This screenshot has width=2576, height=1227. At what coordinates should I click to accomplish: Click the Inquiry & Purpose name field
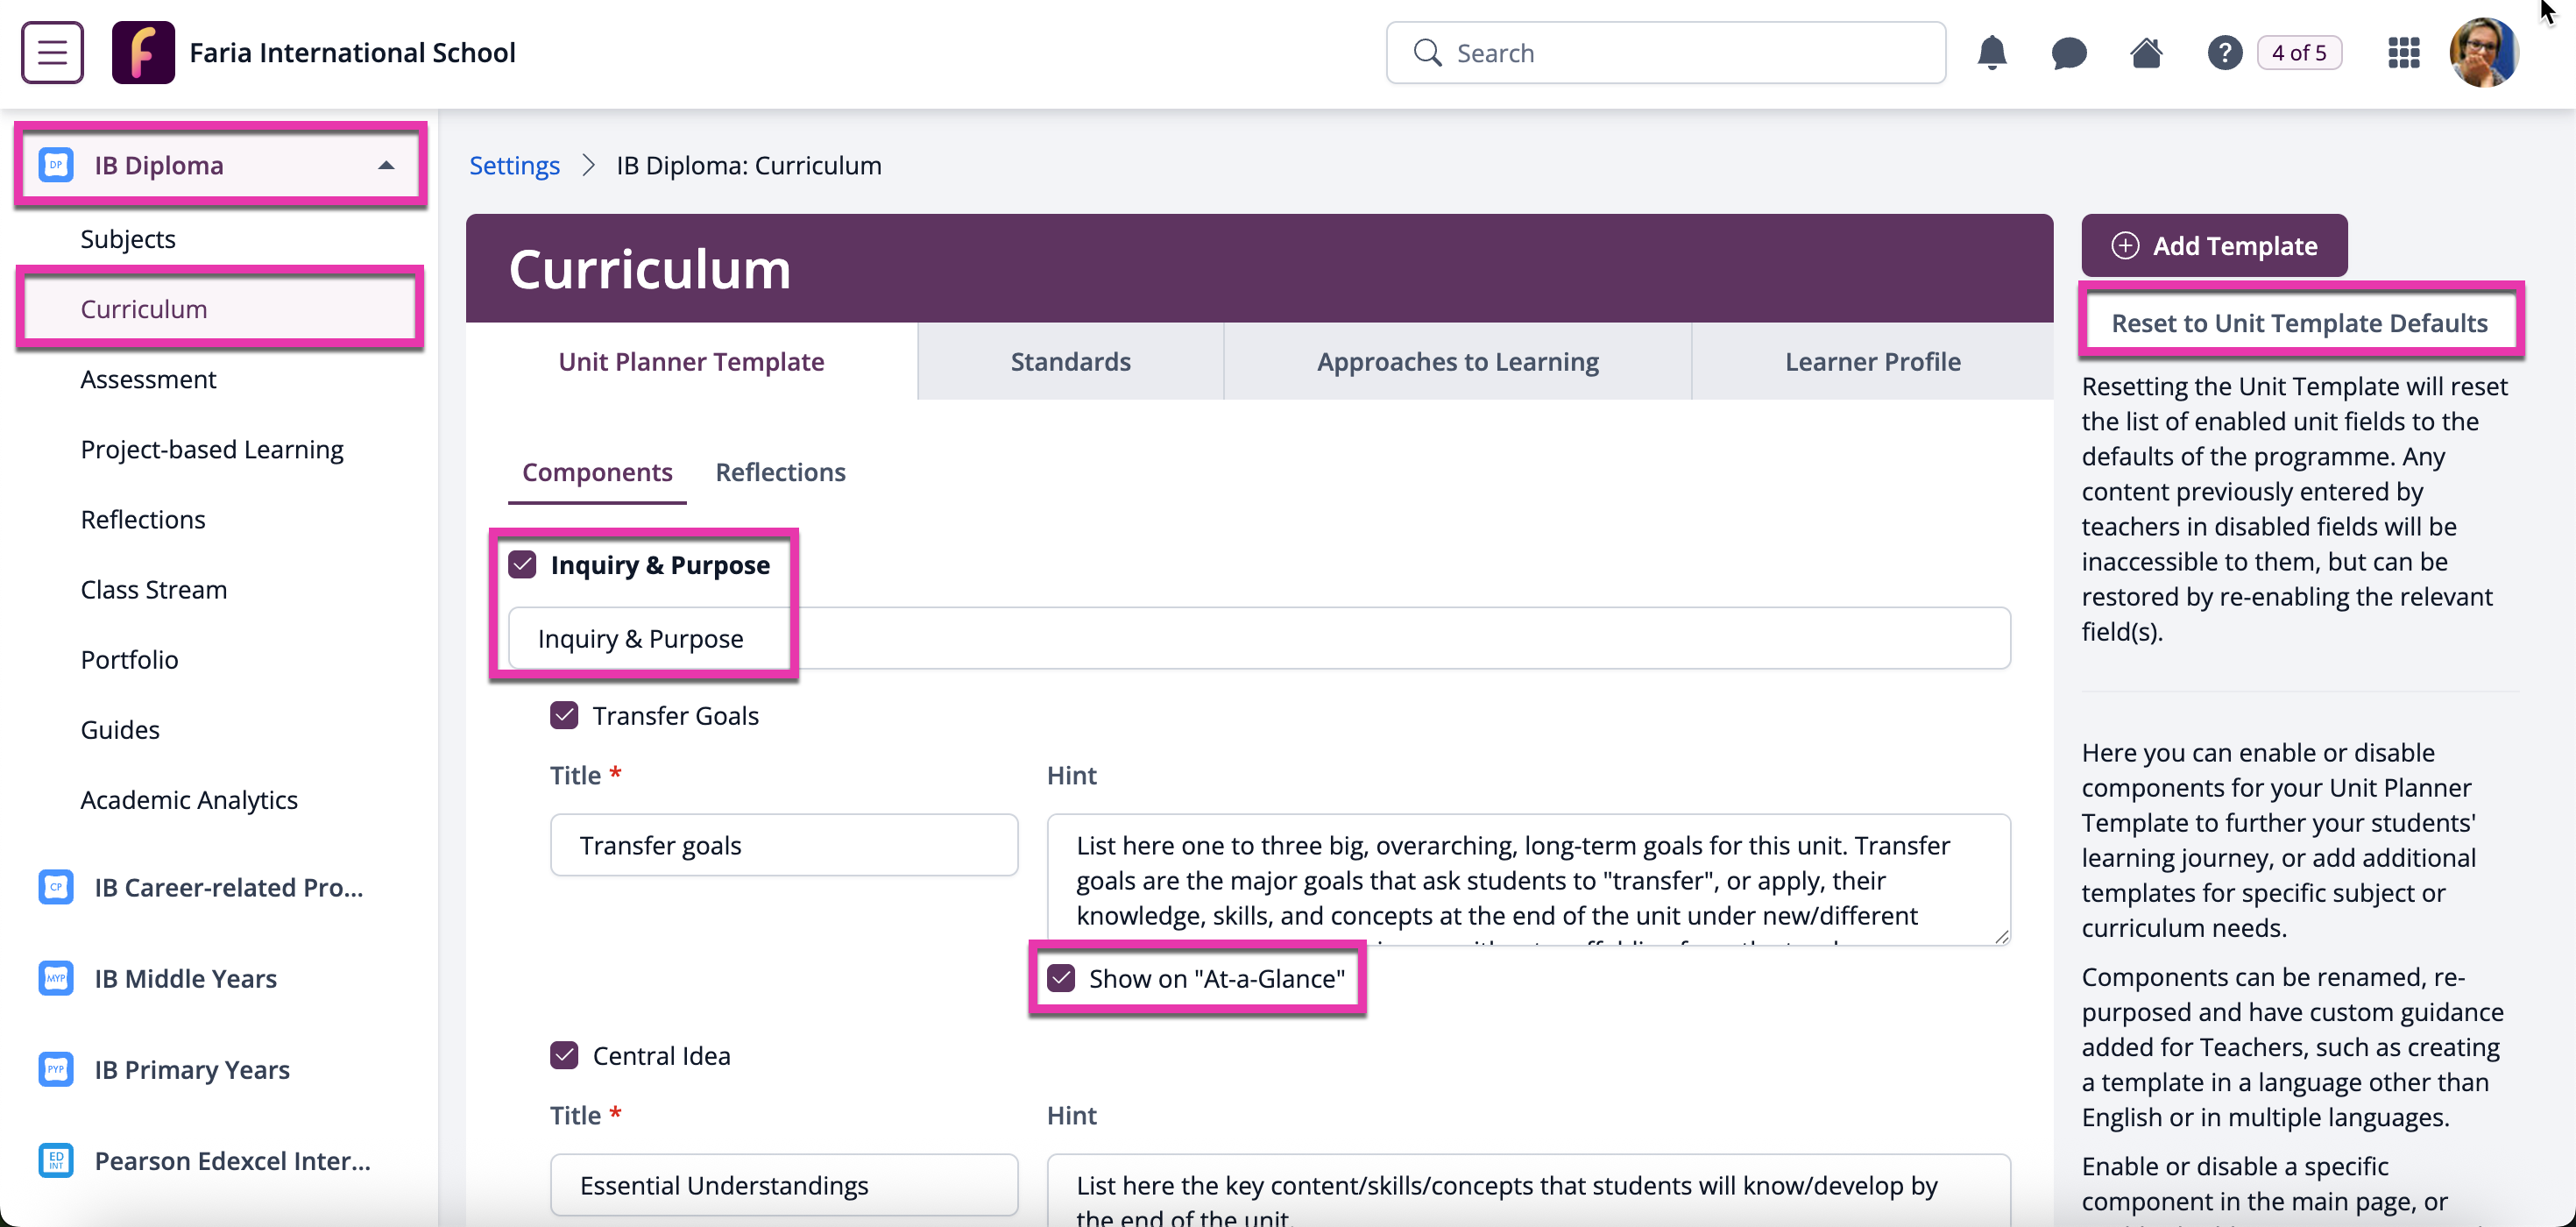(x=1259, y=638)
